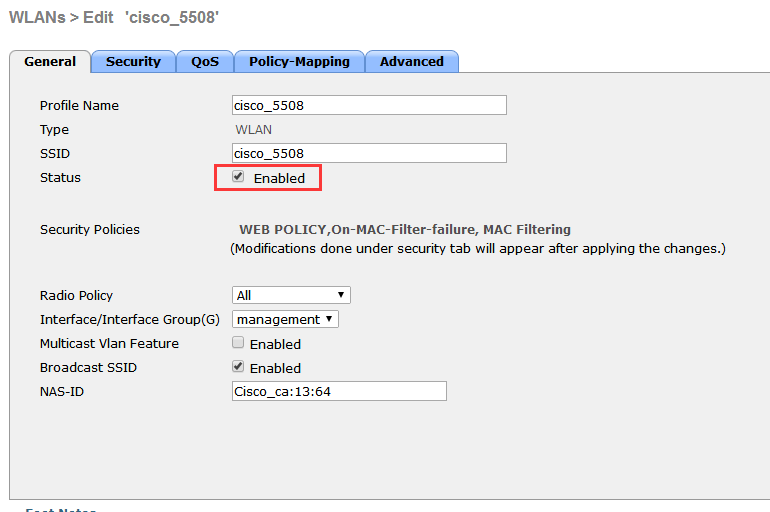Click the Profile Name input field
Image resolution: width=770 pixels, height=512 pixels.
369,105
